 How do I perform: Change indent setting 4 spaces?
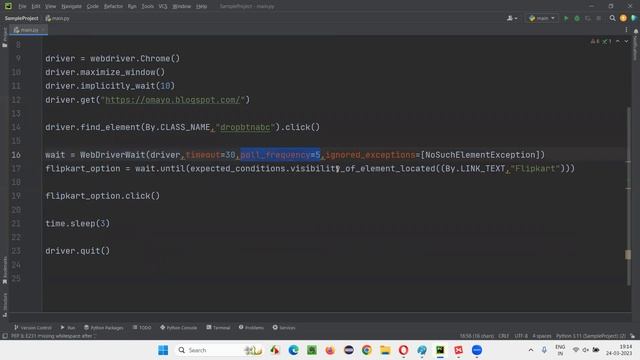tap(542, 336)
